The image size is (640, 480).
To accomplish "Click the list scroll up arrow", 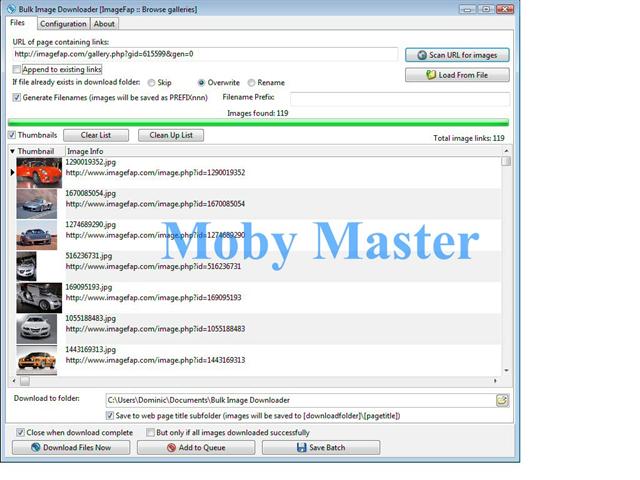I will click(x=506, y=151).
